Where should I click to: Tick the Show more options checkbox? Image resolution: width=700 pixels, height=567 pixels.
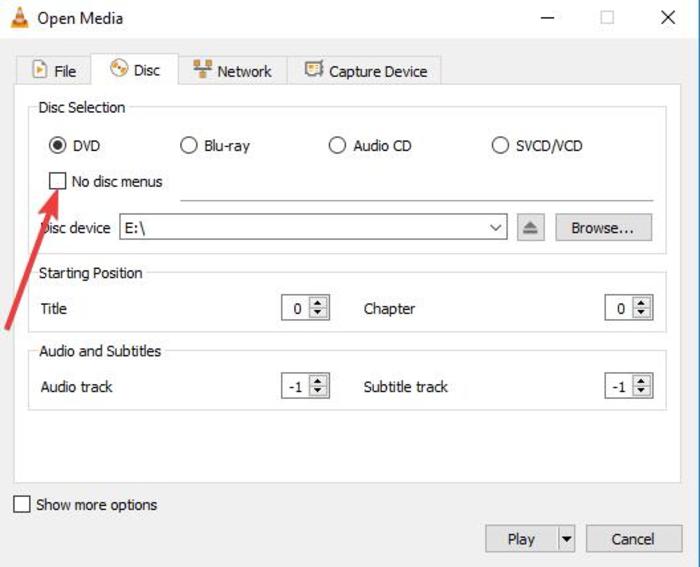tap(22, 504)
